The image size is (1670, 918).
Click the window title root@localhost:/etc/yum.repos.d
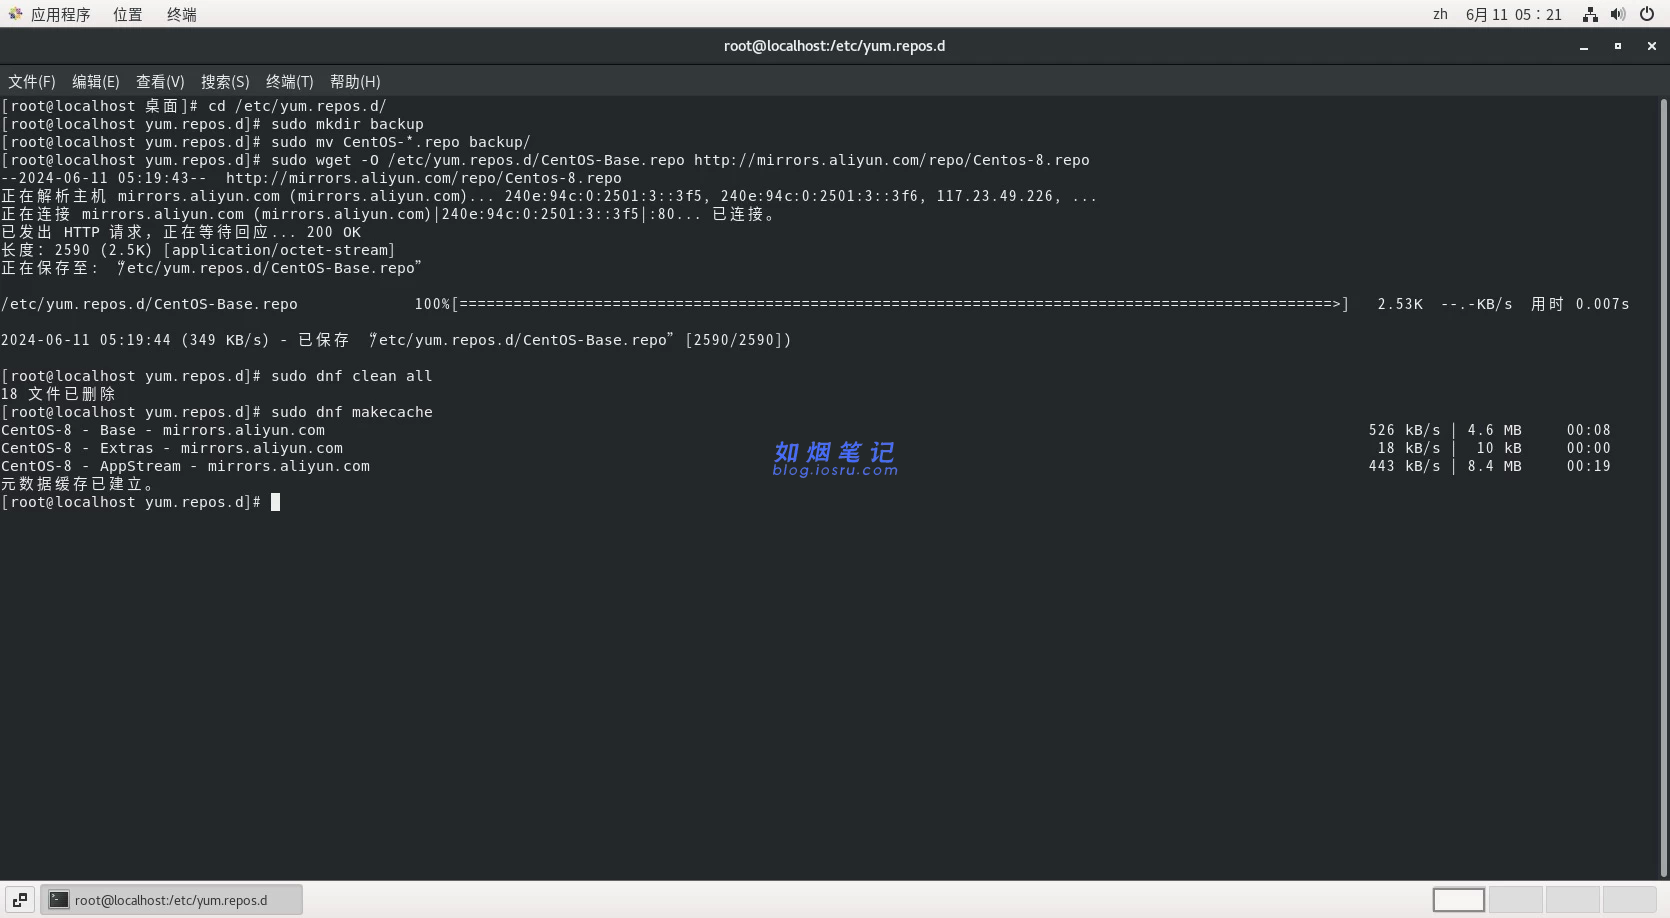(835, 46)
